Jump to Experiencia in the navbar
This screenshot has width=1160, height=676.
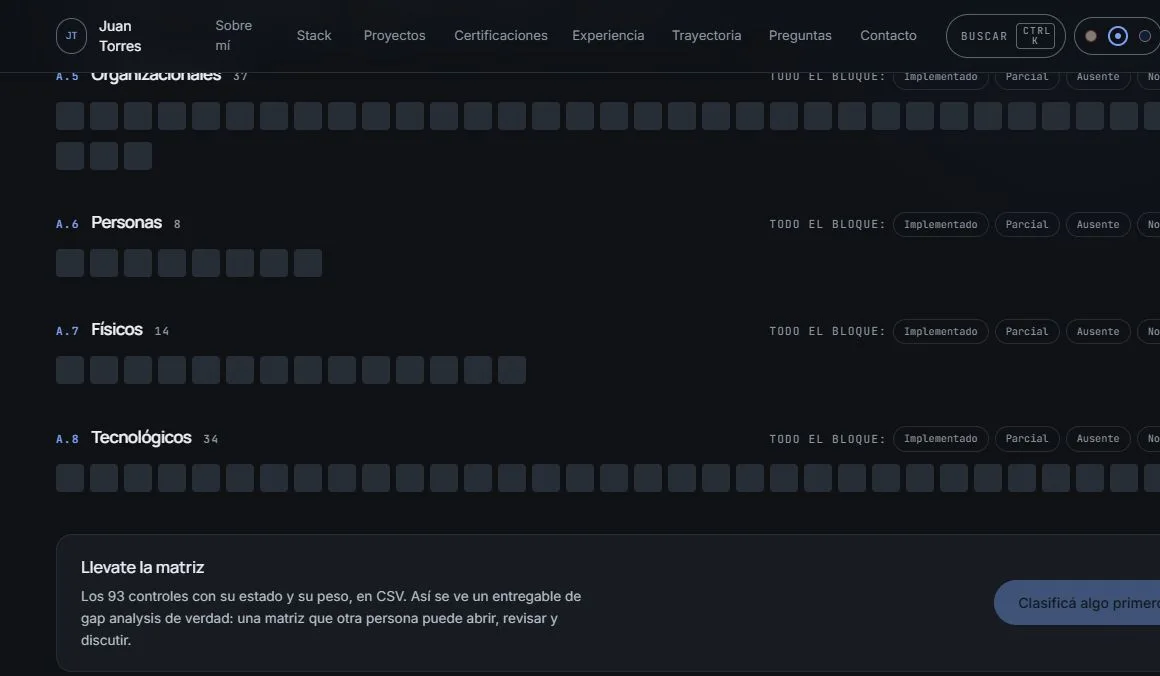[x=608, y=36]
